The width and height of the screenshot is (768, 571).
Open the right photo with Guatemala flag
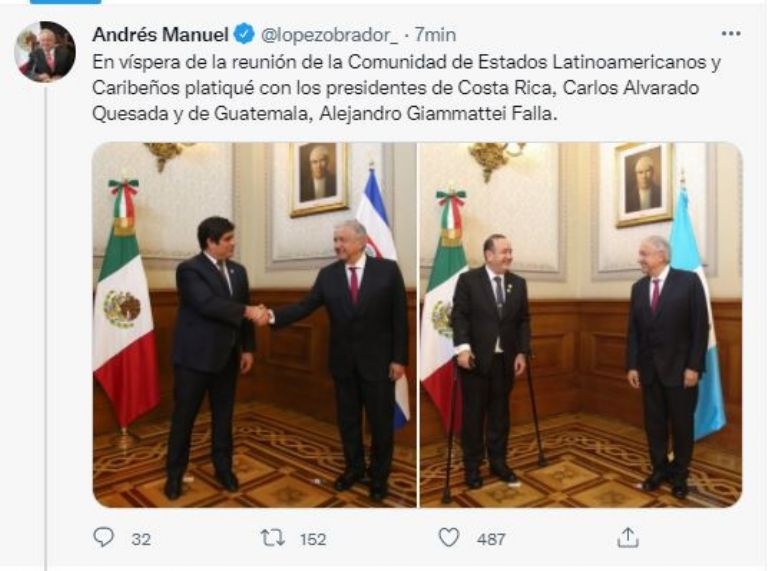point(581,325)
